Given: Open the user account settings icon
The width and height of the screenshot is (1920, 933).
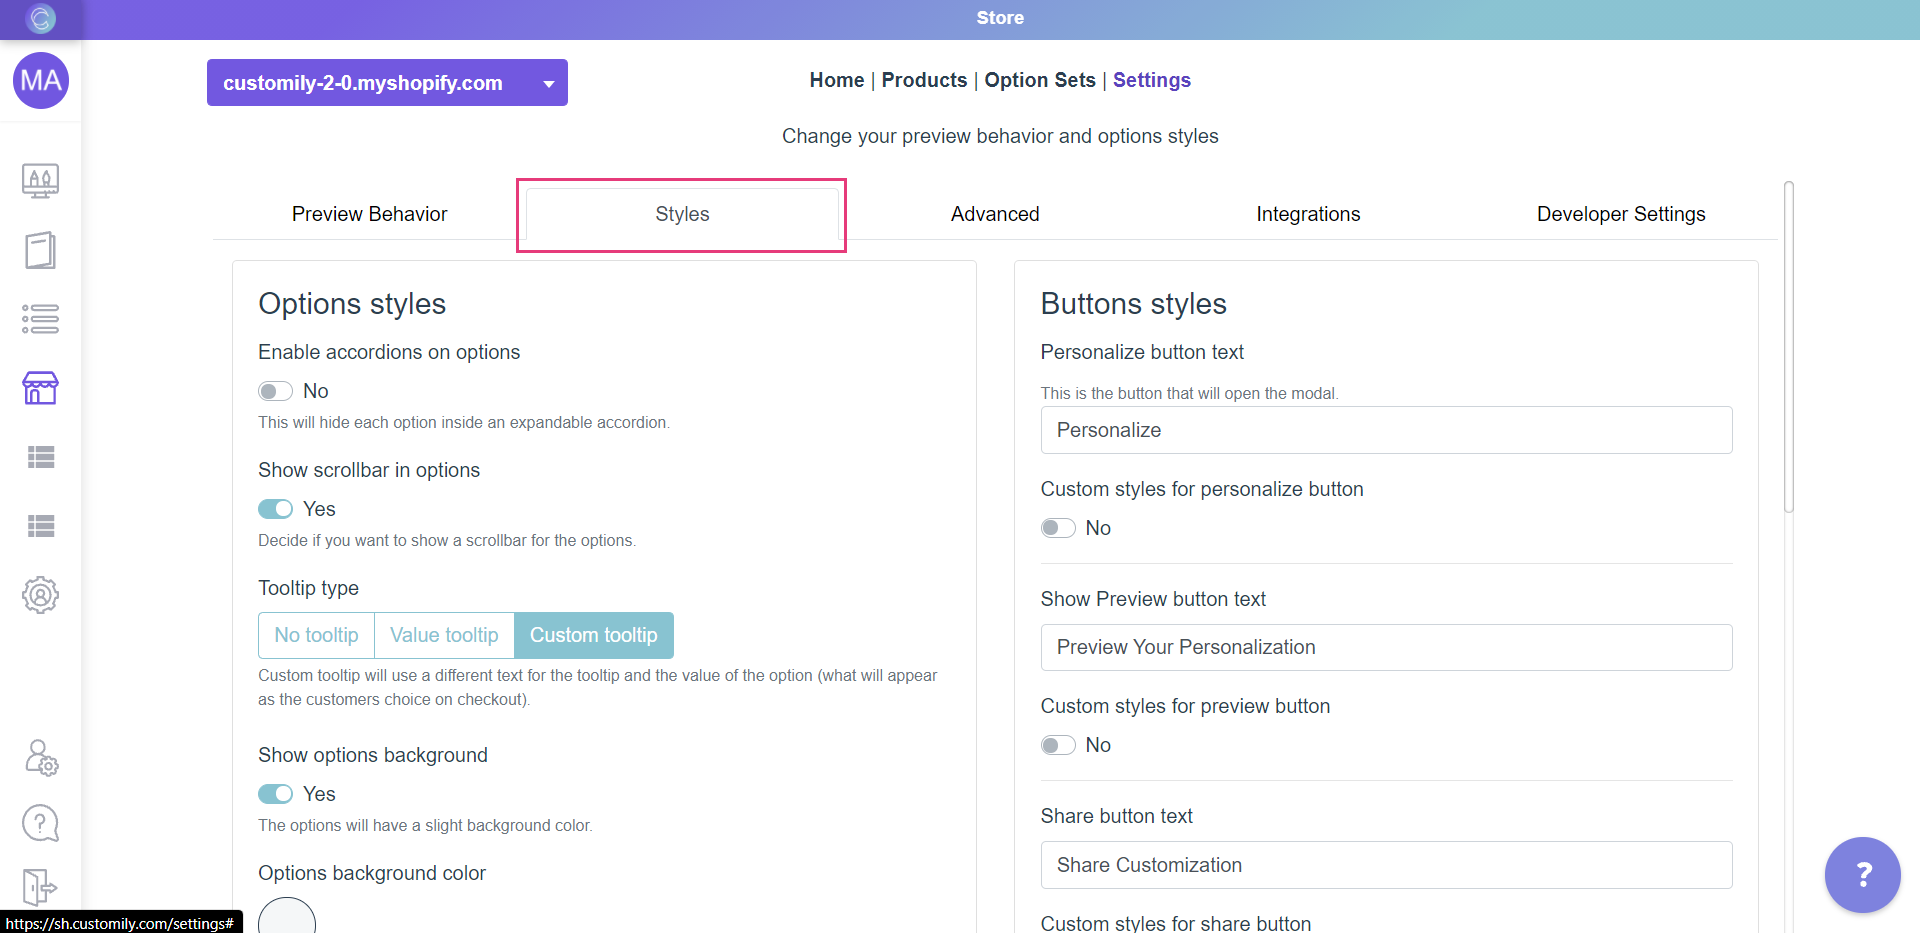Looking at the screenshot, I should 40,758.
